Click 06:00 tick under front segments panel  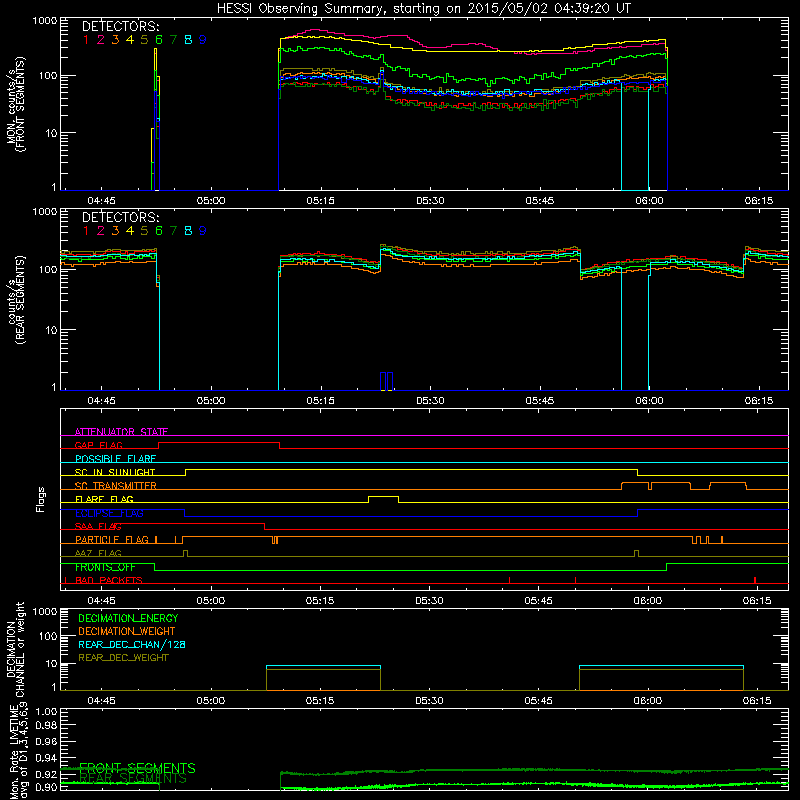649,201
